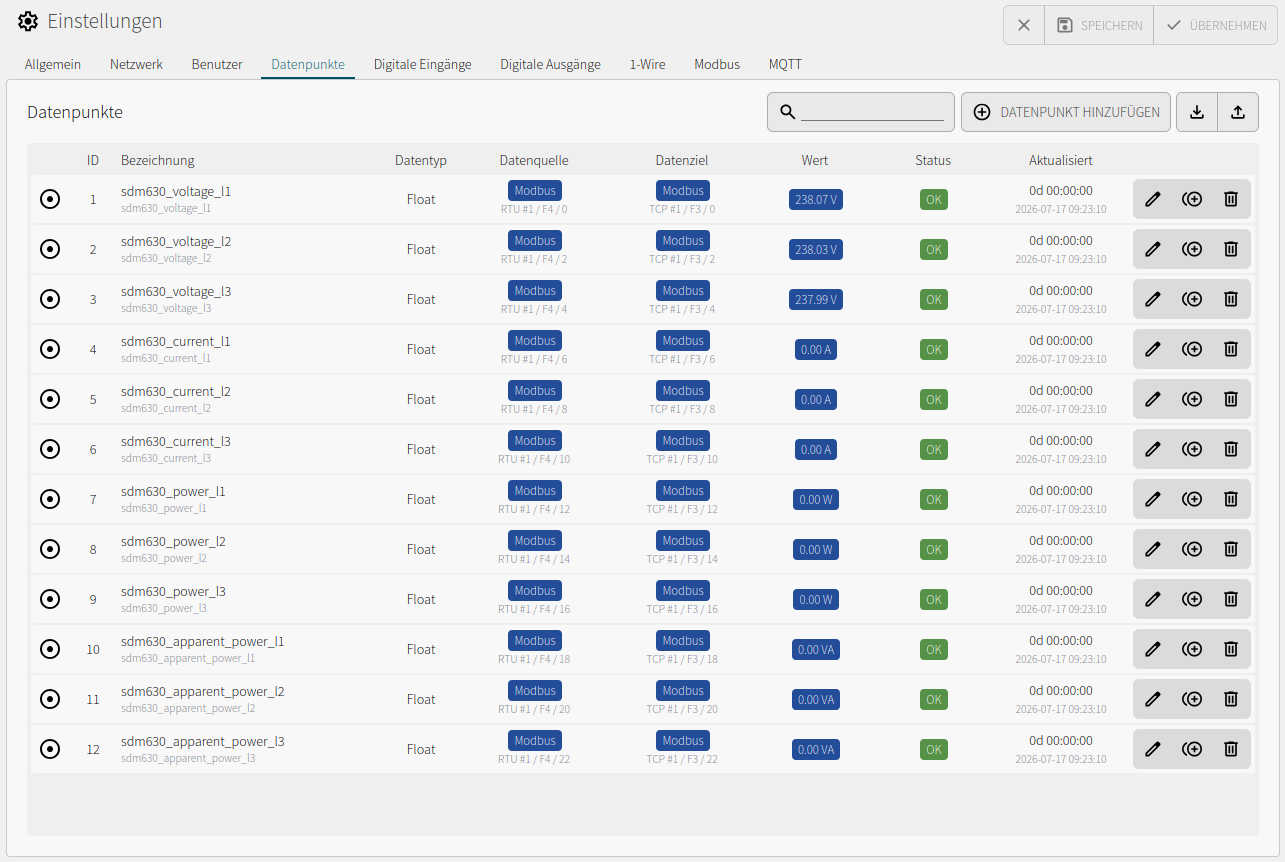Click Datenpunkt hinzufügen button
The image size is (1285, 862).
click(x=1067, y=112)
